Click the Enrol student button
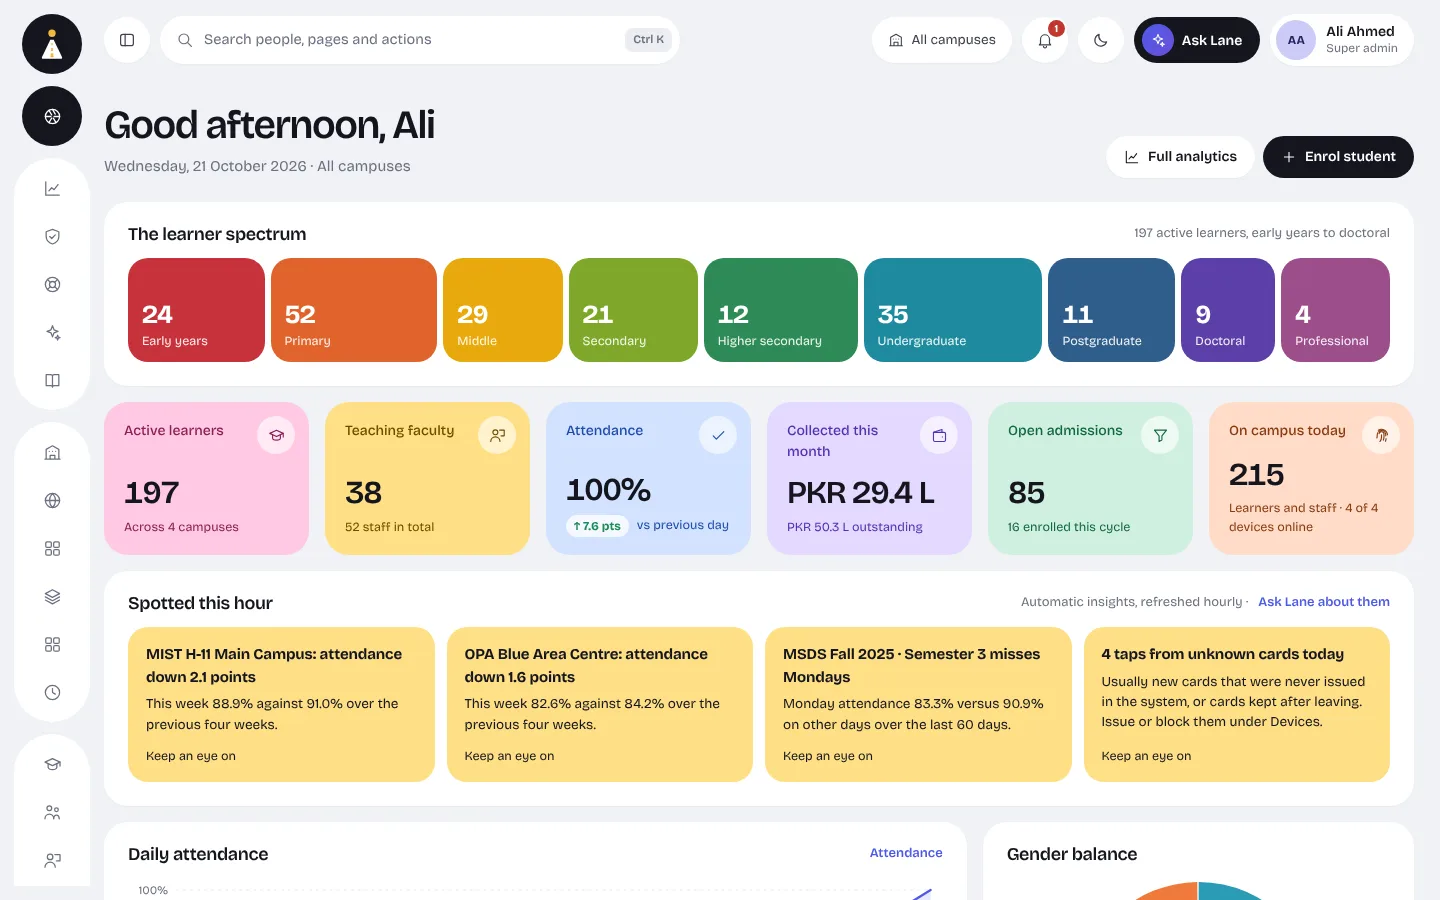 (1338, 157)
